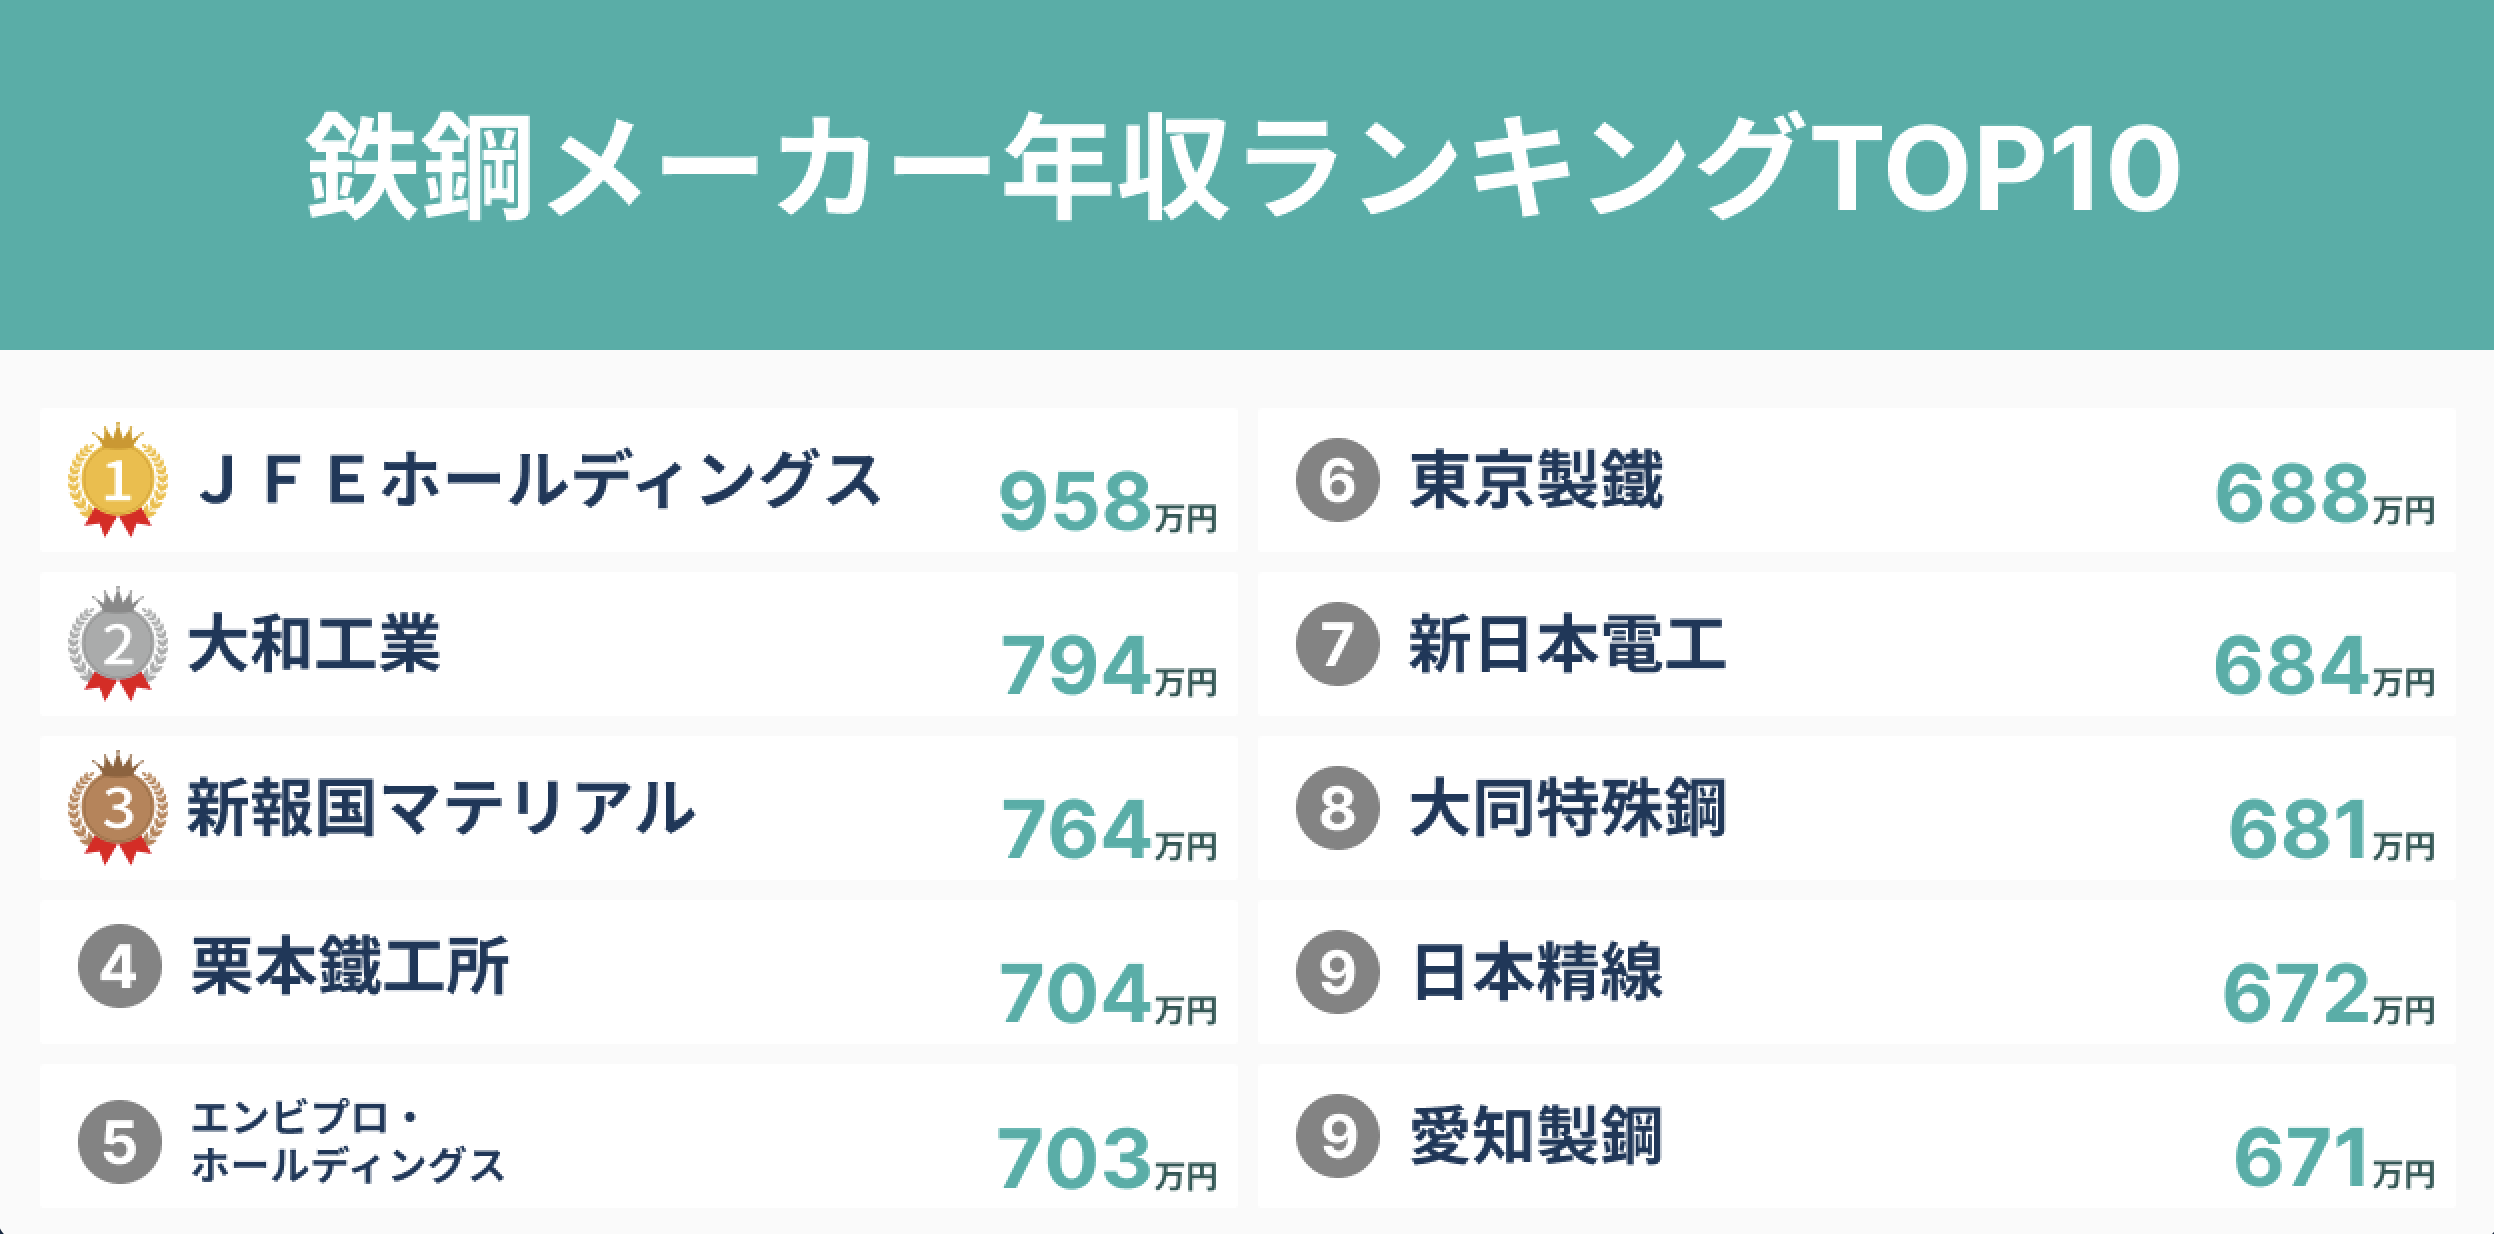Click the エンビプロ・ホールディングス name
Image resolution: width=2494 pixels, height=1234 pixels.
point(347,1143)
